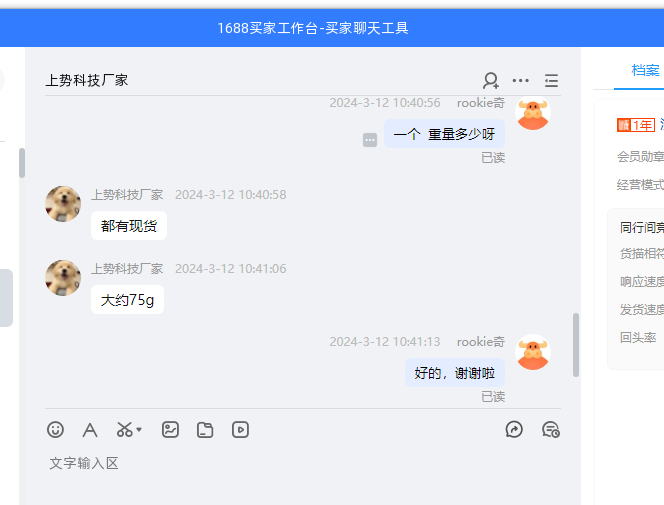
Task: Click the grey message bubble beside 一个 重量多少呀
Action: [x=370, y=140]
